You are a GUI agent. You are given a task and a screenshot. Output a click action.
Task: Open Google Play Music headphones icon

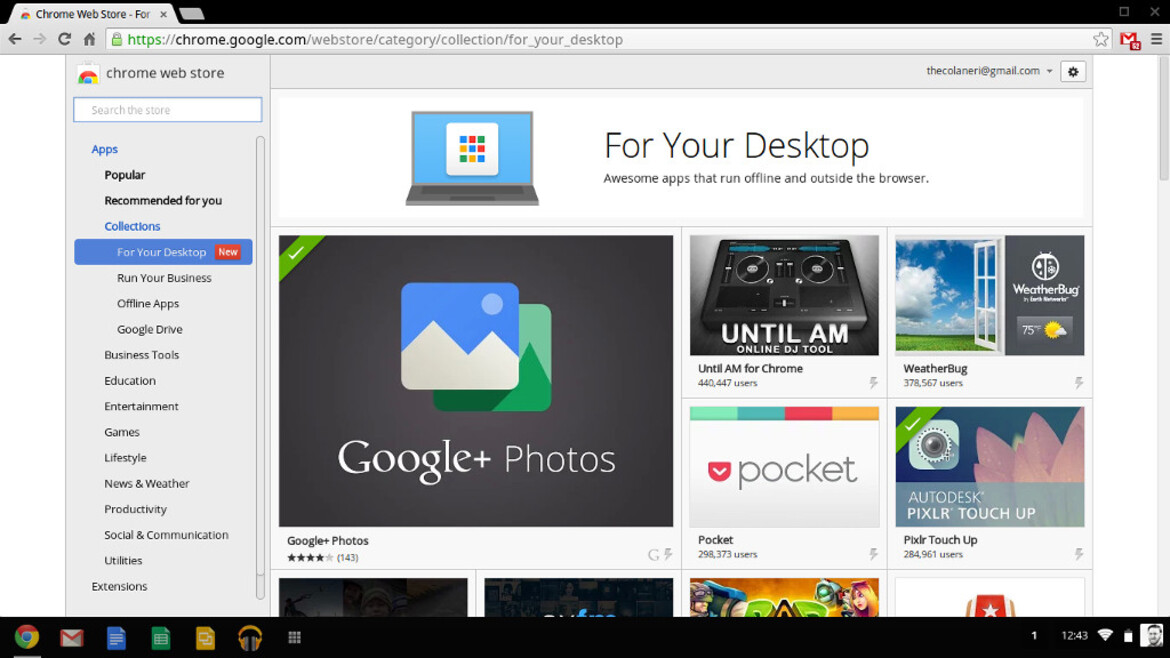click(x=250, y=638)
